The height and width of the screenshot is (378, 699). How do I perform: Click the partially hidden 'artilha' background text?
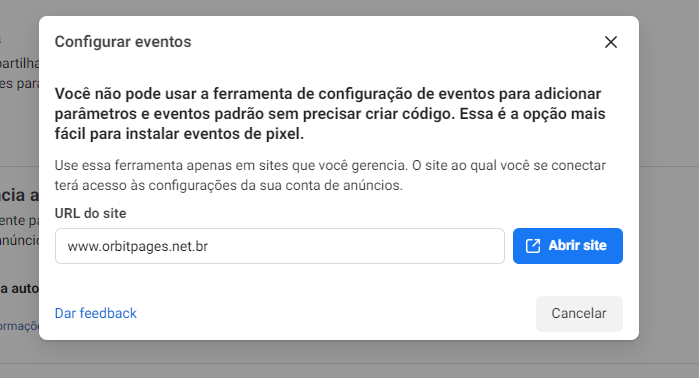[x=20, y=63]
